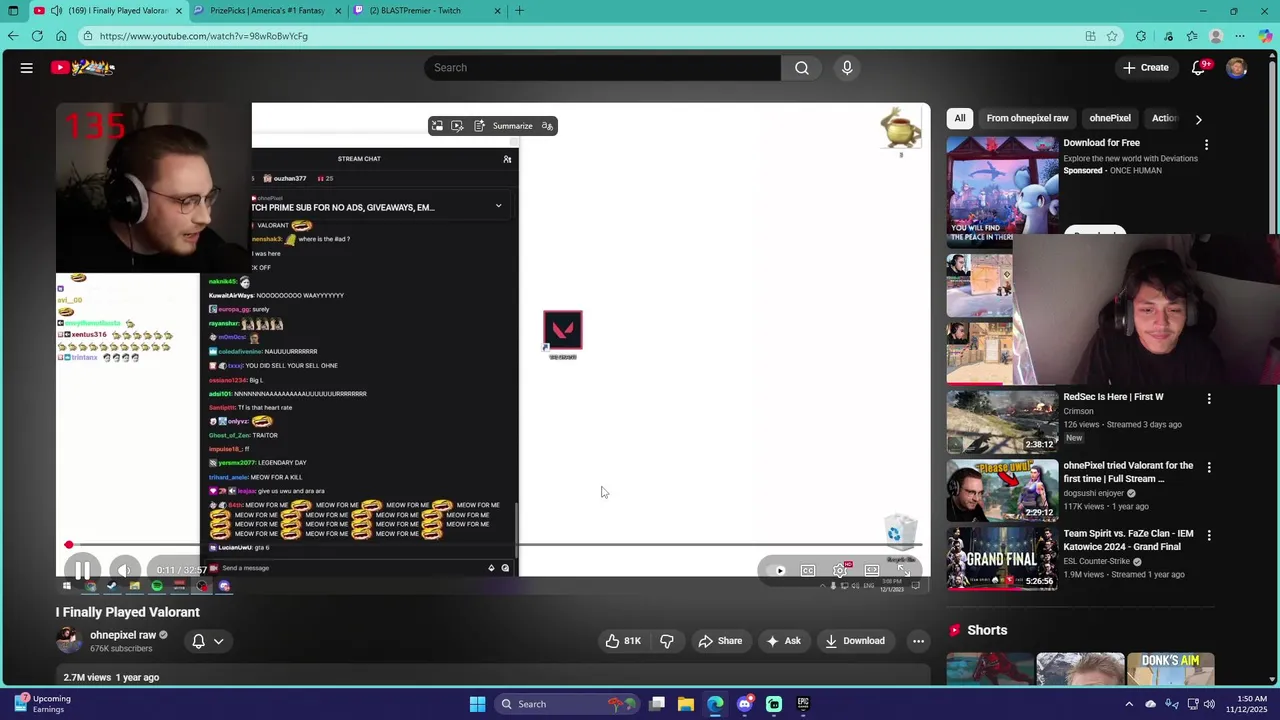Image resolution: width=1280 pixels, height=720 pixels.
Task: Click the address bar URL
Action: click(x=204, y=36)
